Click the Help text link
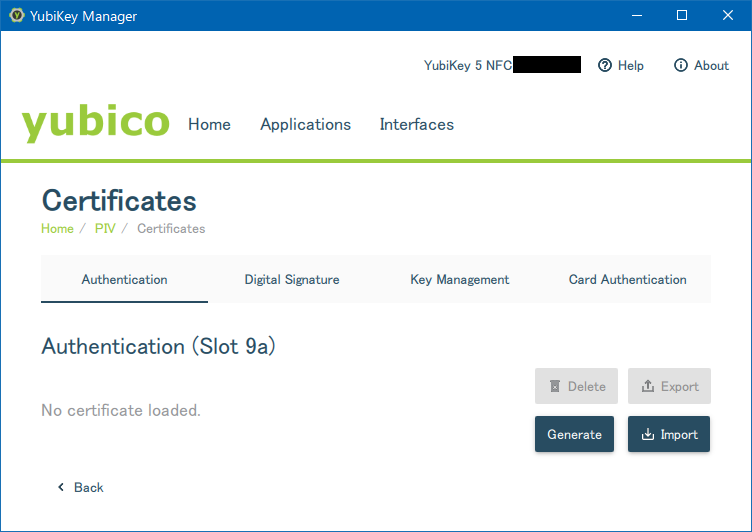 [x=630, y=65]
